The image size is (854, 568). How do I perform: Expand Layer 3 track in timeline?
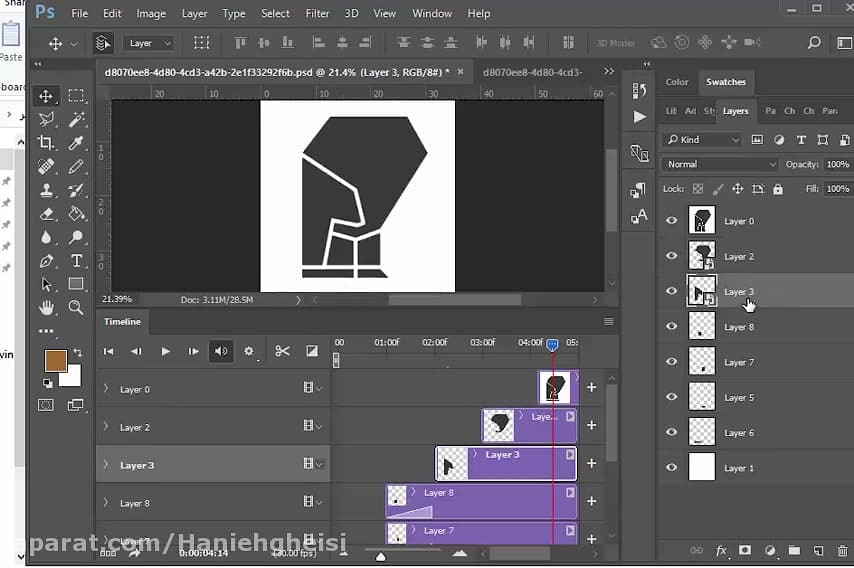(x=106, y=465)
